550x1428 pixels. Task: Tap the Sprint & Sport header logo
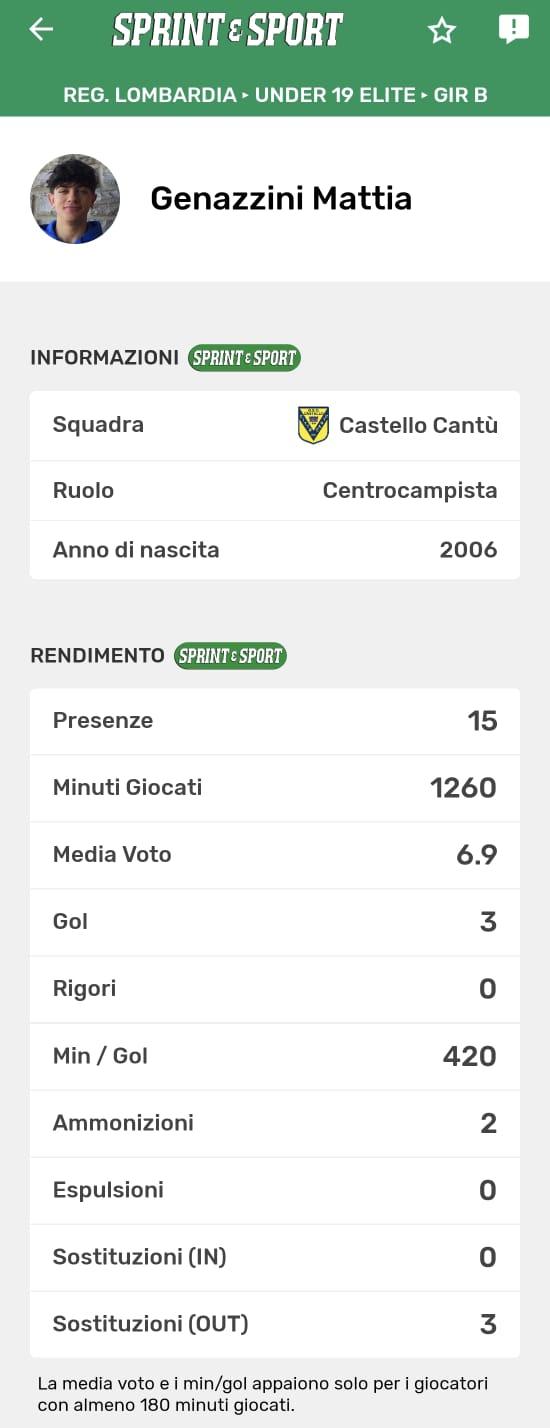tap(228, 30)
